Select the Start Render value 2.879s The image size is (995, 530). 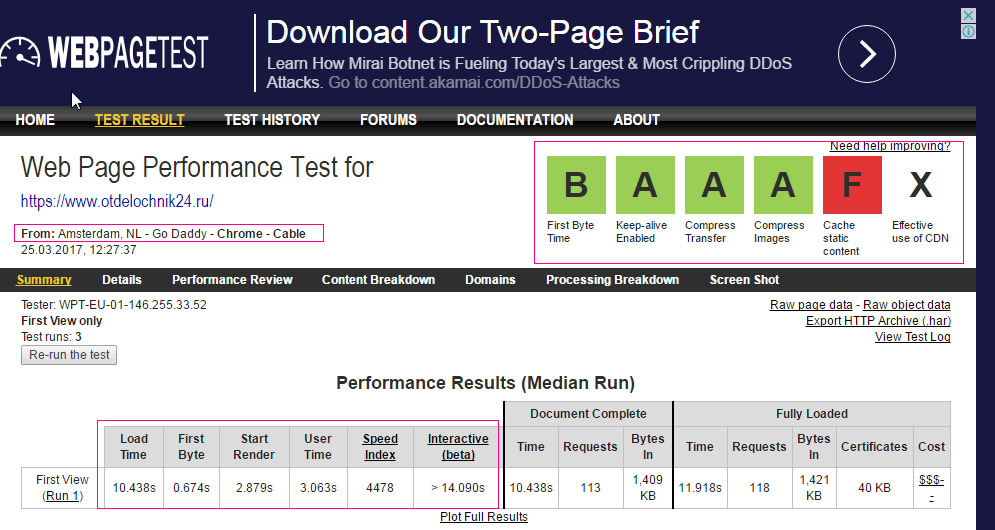[x=254, y=488]
